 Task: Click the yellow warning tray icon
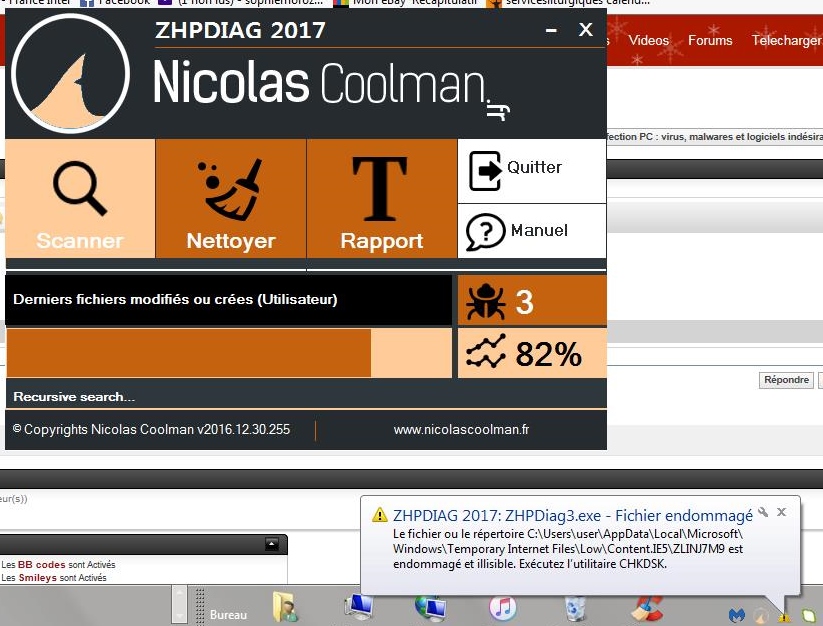[x=784, y=617]
